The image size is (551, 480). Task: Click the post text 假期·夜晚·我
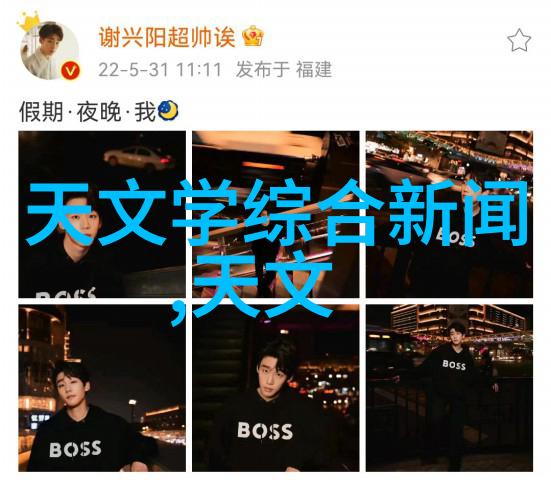click(x=87, y=112)
